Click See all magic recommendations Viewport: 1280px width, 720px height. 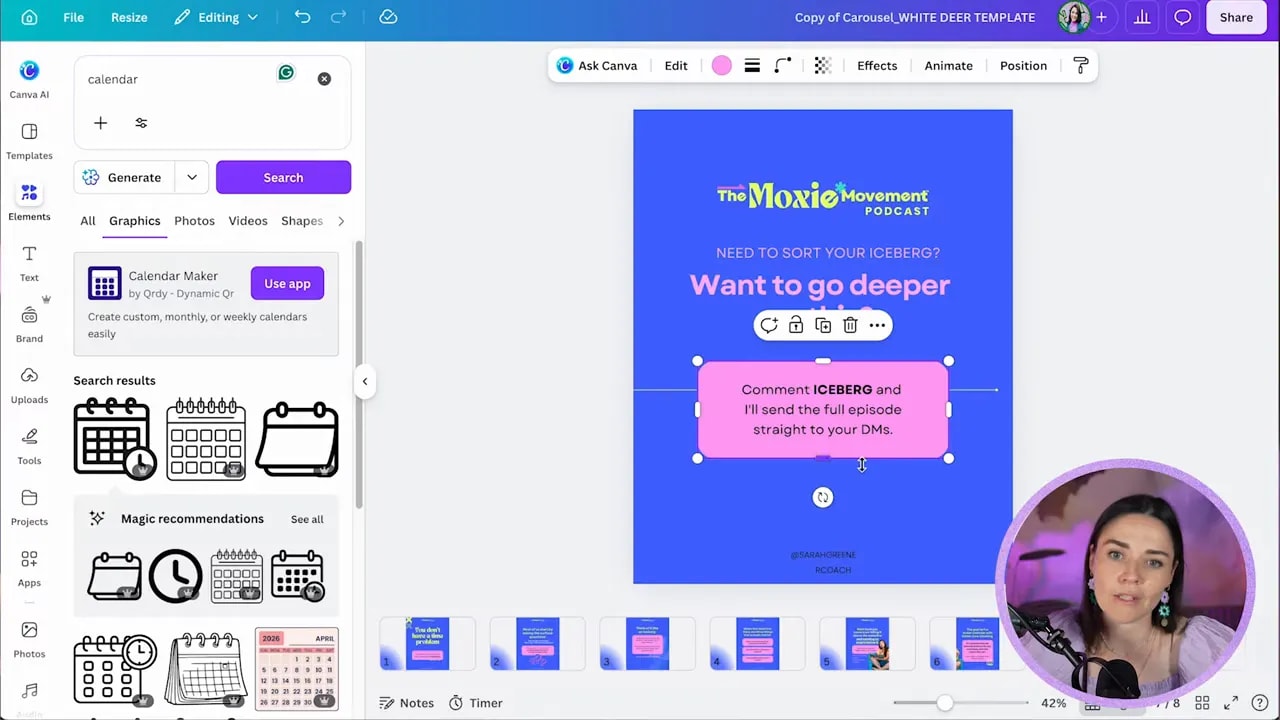(x=307, y=519)
